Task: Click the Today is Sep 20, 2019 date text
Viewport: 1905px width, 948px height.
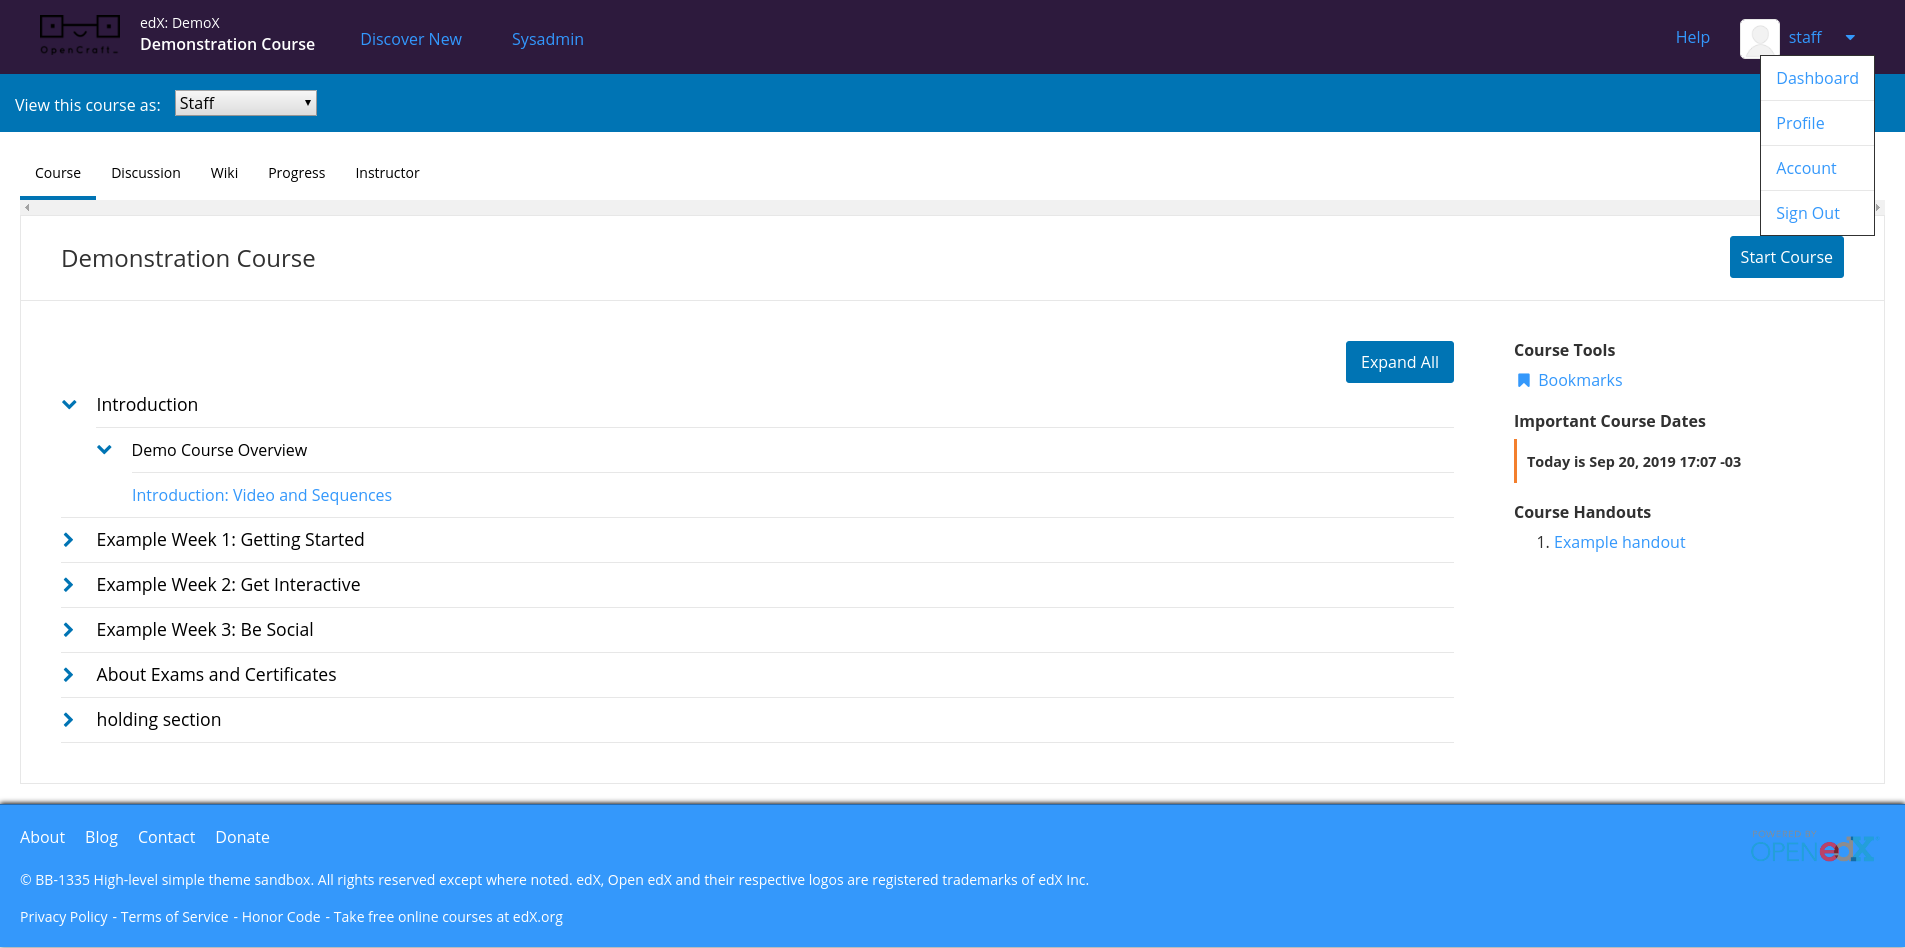Action: [1633, 462]
